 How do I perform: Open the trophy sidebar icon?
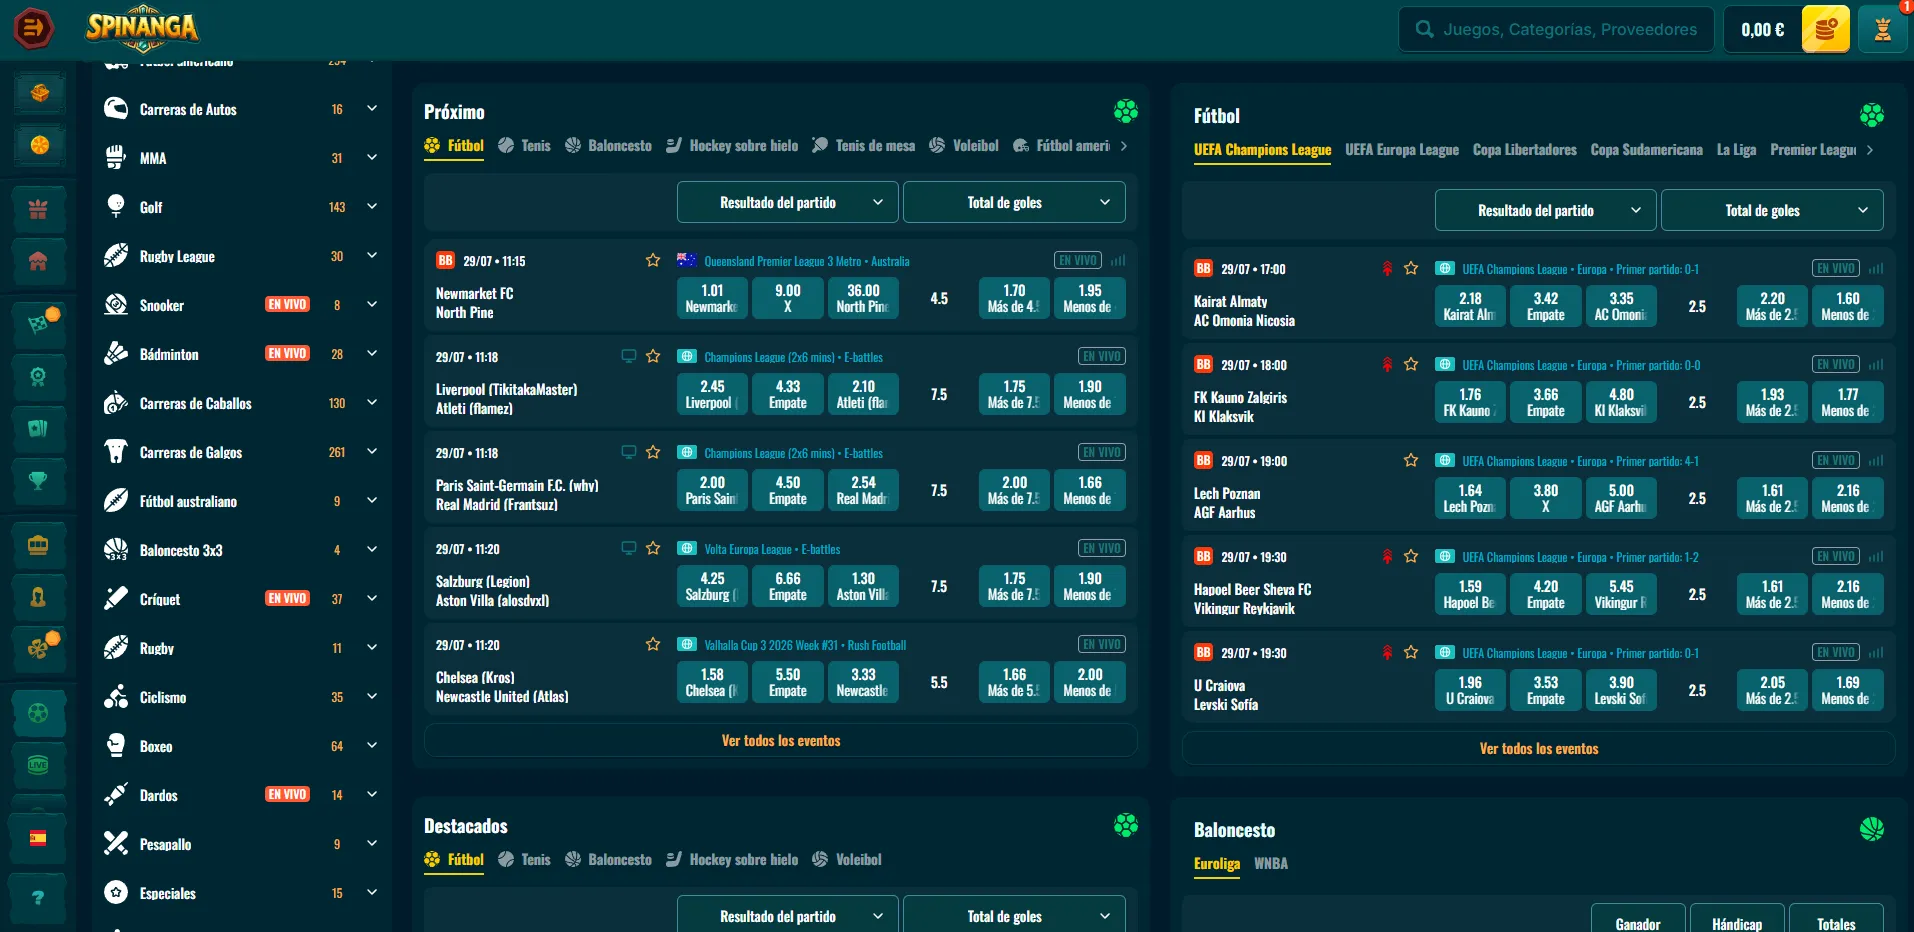[x=38, y=481]
